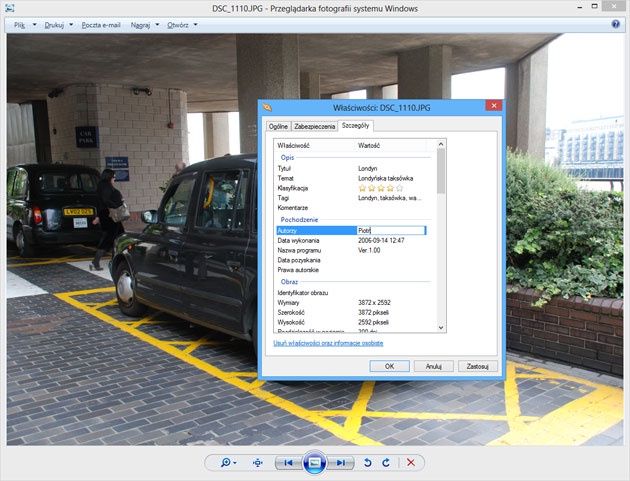This screenshot has height=481, width=630.
Task: Select the Komentarze property row
Action: (354, 208)
